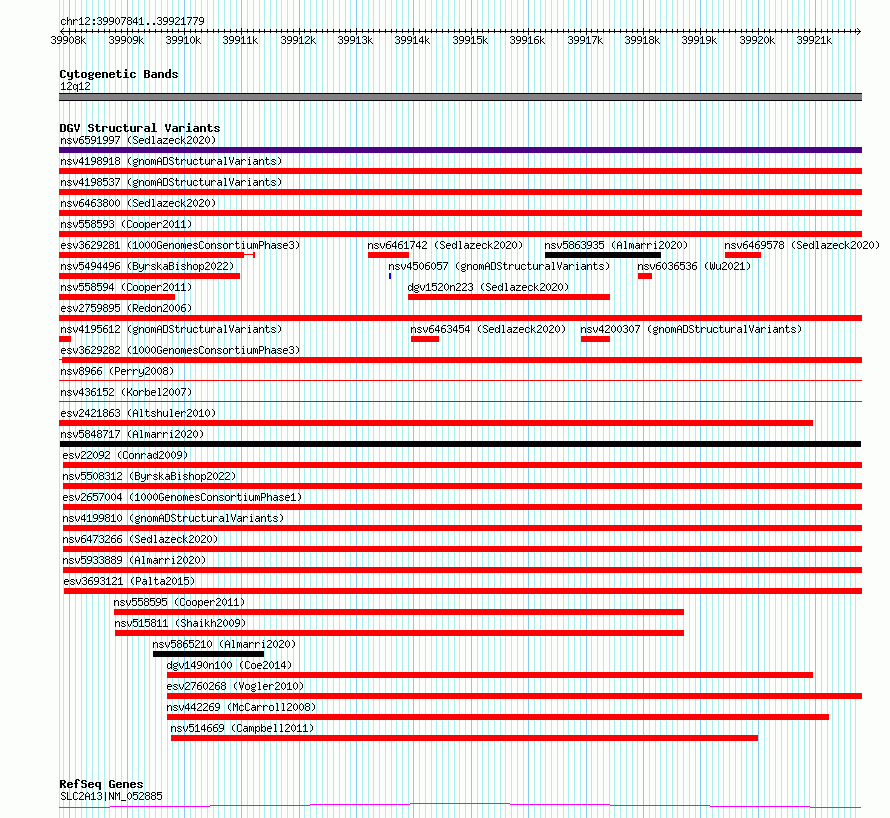Click nsv4506057 (gnomADStructuralVariants) label
The height and width of the screenshot is (818, 890).
(499, 266)
